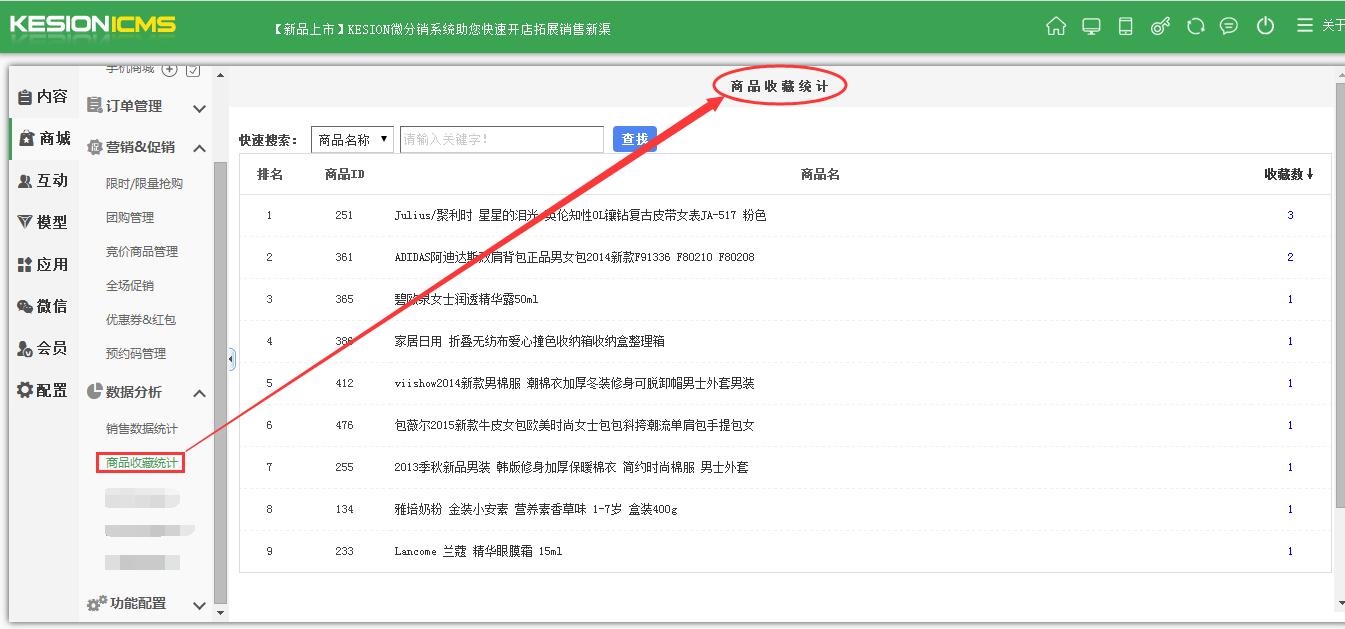Click the power logout icon

pyautogui.click(x=1265, y=26)
